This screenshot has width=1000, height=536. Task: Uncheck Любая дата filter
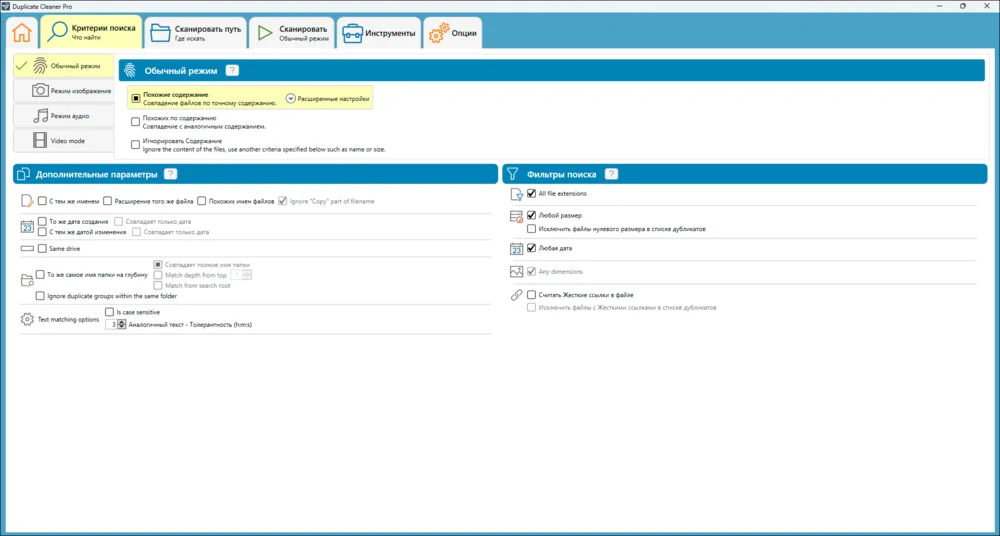point(531,248)
